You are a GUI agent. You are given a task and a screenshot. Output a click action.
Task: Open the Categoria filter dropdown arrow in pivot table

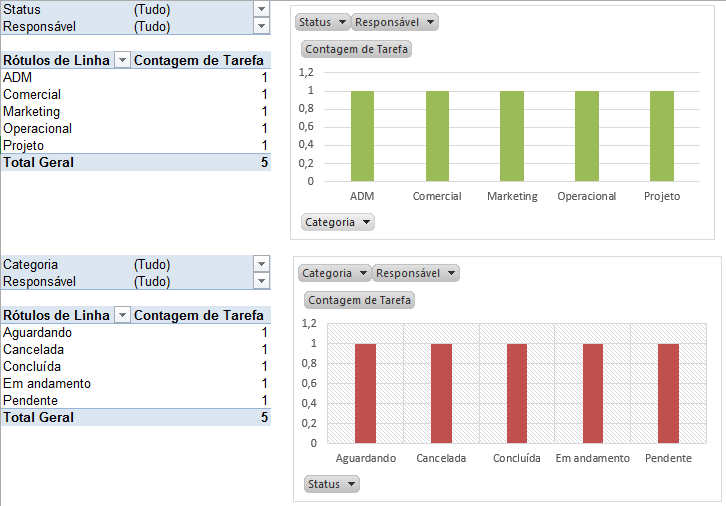click(x=262, y=265)
